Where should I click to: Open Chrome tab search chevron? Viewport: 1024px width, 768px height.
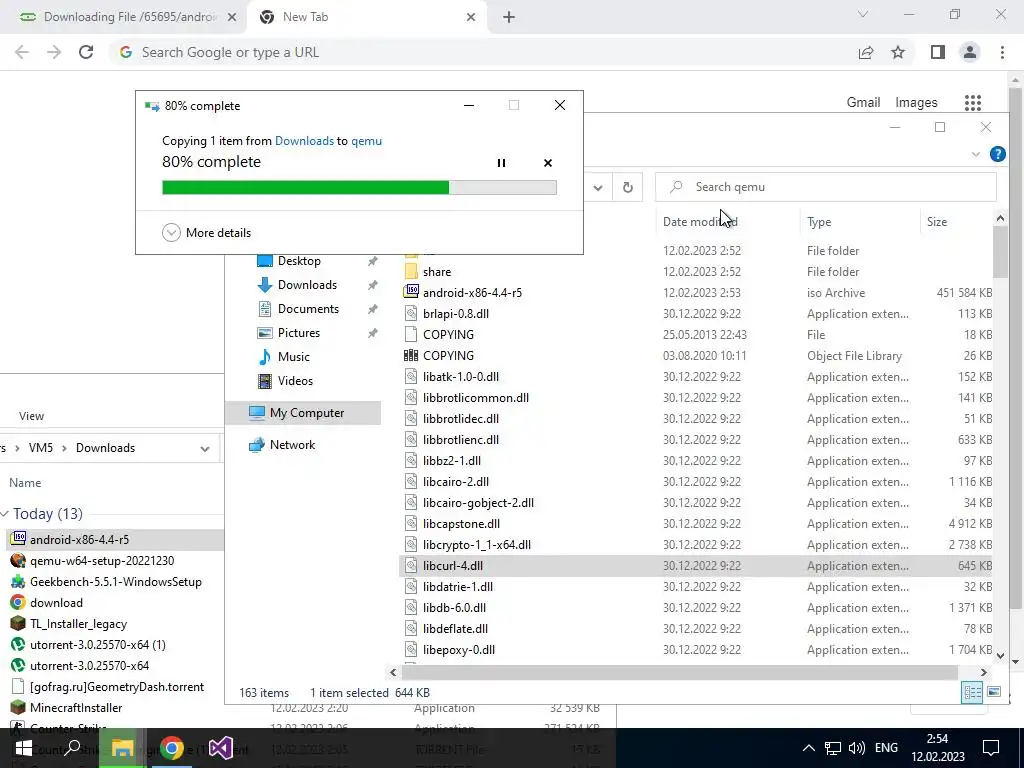(x=863, y=14)
